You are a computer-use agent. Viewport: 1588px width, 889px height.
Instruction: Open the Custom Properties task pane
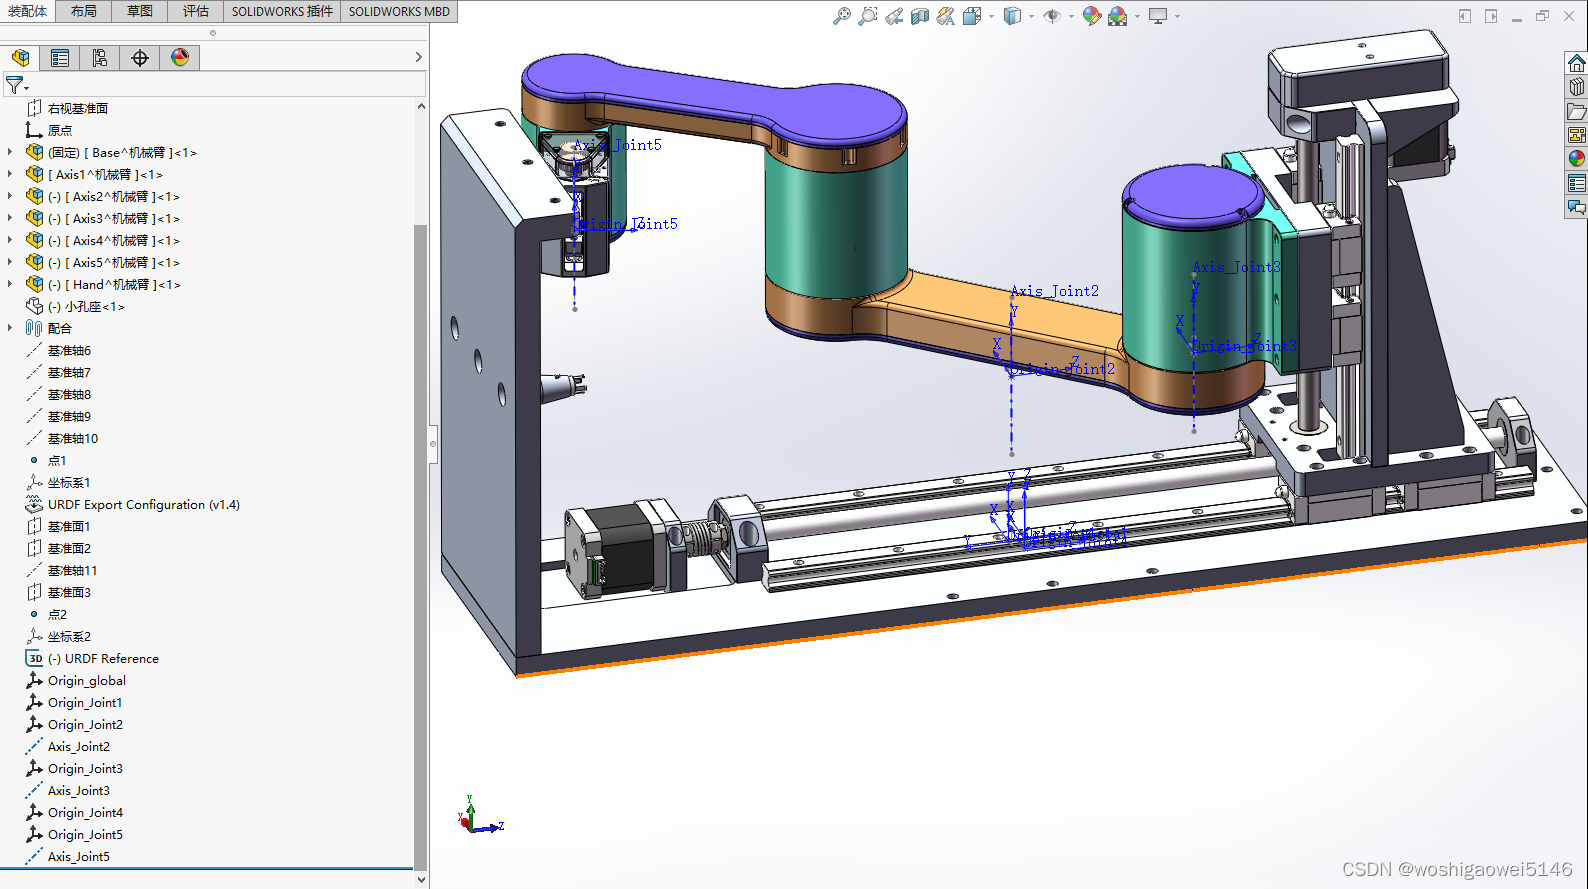(x=1577, y=183)
